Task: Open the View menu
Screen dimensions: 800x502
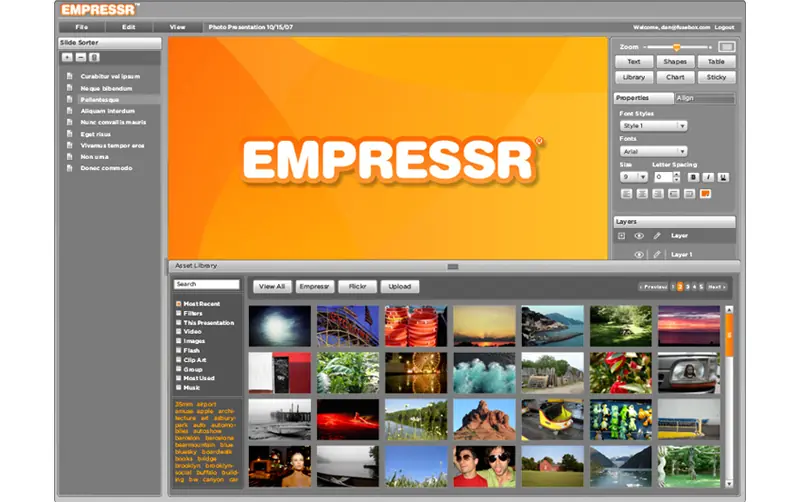Action: (177, 27)
